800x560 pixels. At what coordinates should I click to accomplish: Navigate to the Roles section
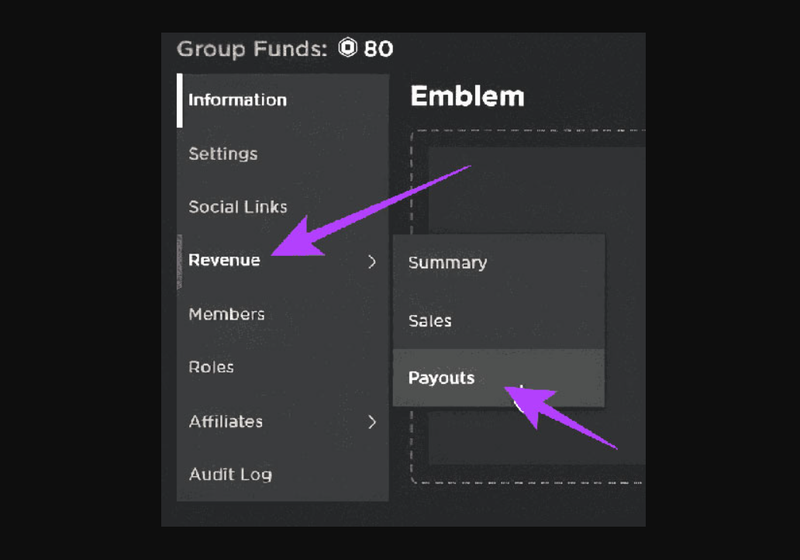[x=211, y=367]
